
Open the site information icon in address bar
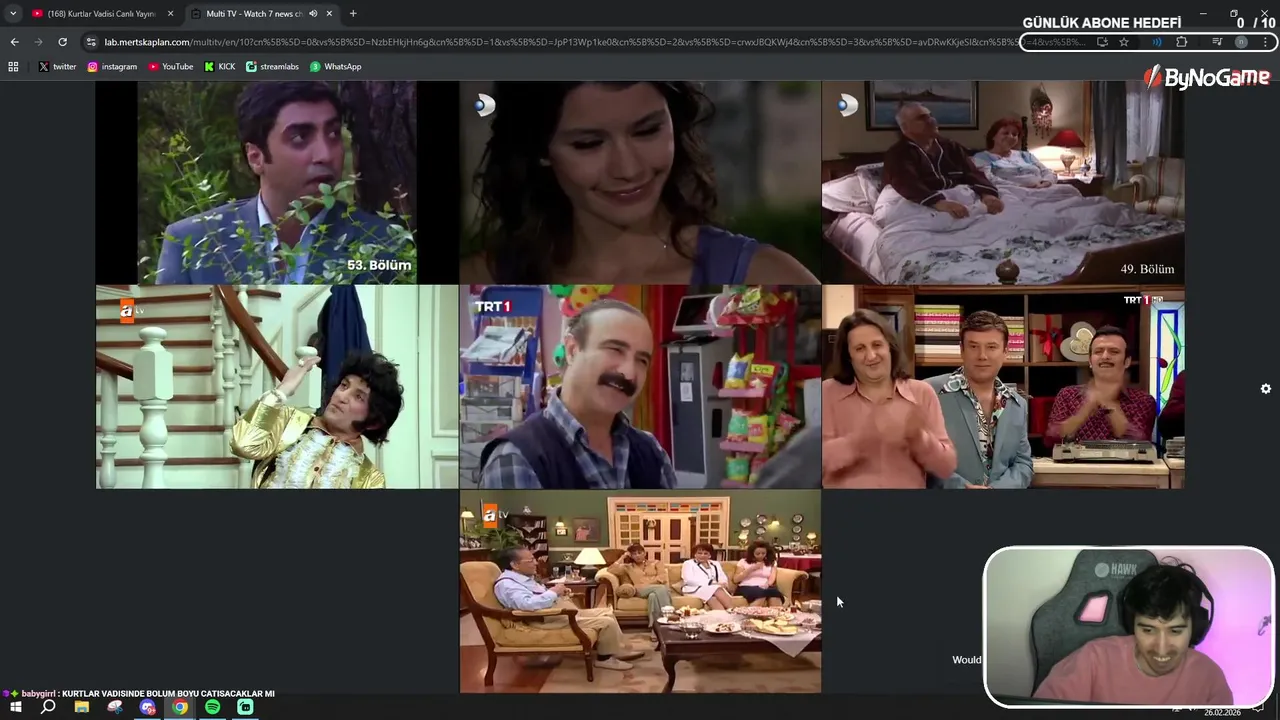91,42
